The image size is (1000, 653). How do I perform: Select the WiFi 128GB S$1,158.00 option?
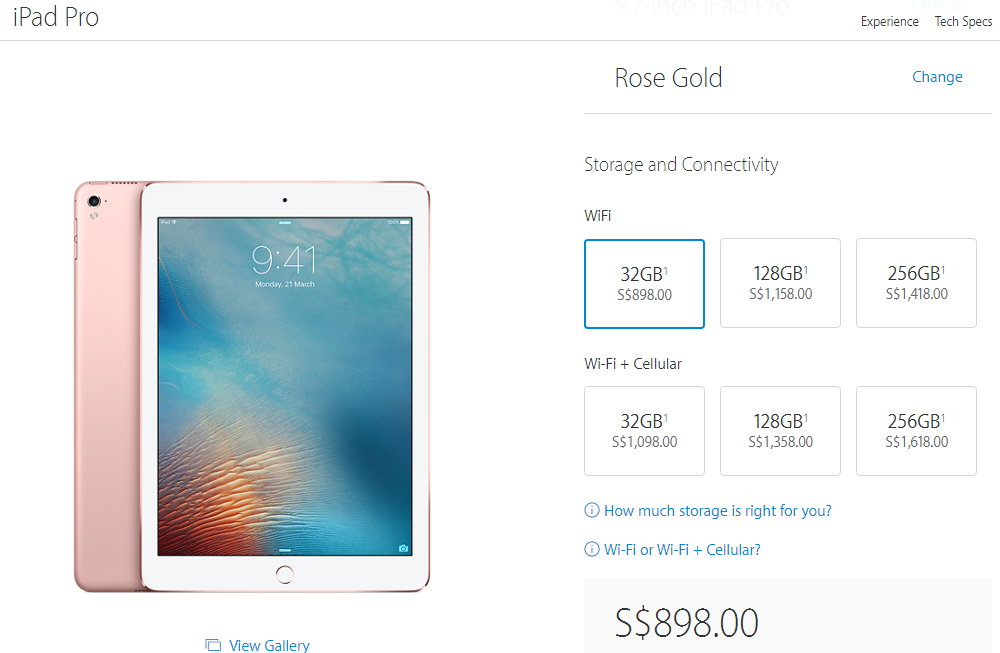click(780, 283)
